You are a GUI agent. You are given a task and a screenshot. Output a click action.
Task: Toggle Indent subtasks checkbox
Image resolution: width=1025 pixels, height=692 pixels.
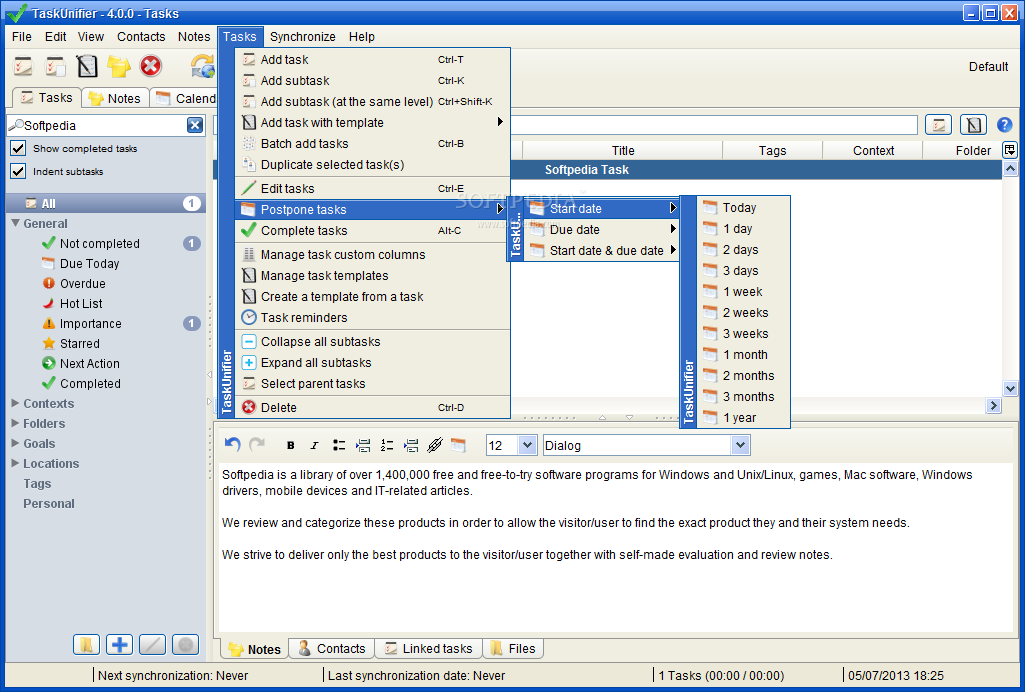[x=18, y=171]
